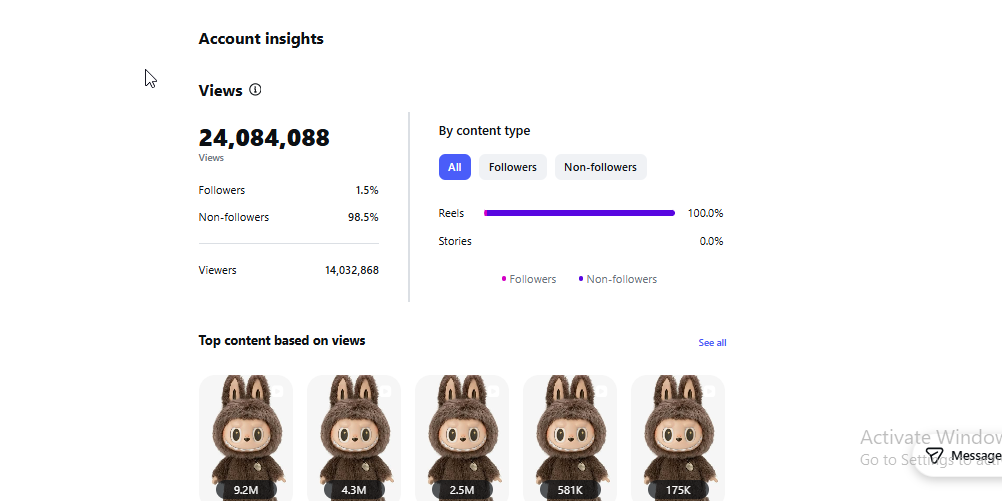Open the reel thumbnail with 2.5M views
Screen dimensions: 1002x501
pos(462,438)
